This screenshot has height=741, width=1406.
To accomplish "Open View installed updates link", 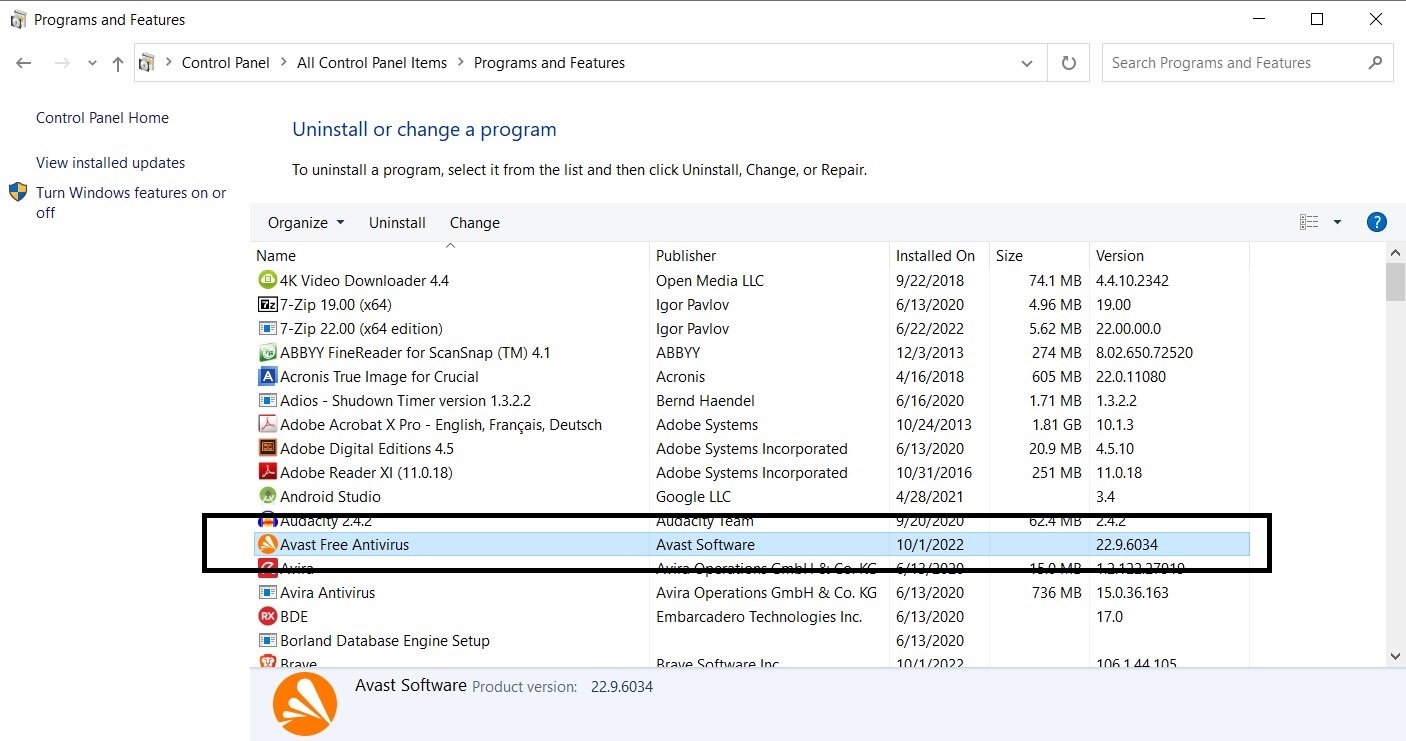I will (111, 162).
